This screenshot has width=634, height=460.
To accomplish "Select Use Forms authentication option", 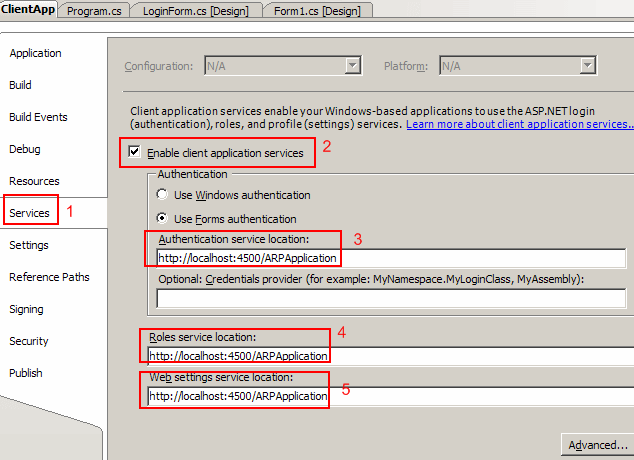I will pyautogui.click(x=163, y=219).
